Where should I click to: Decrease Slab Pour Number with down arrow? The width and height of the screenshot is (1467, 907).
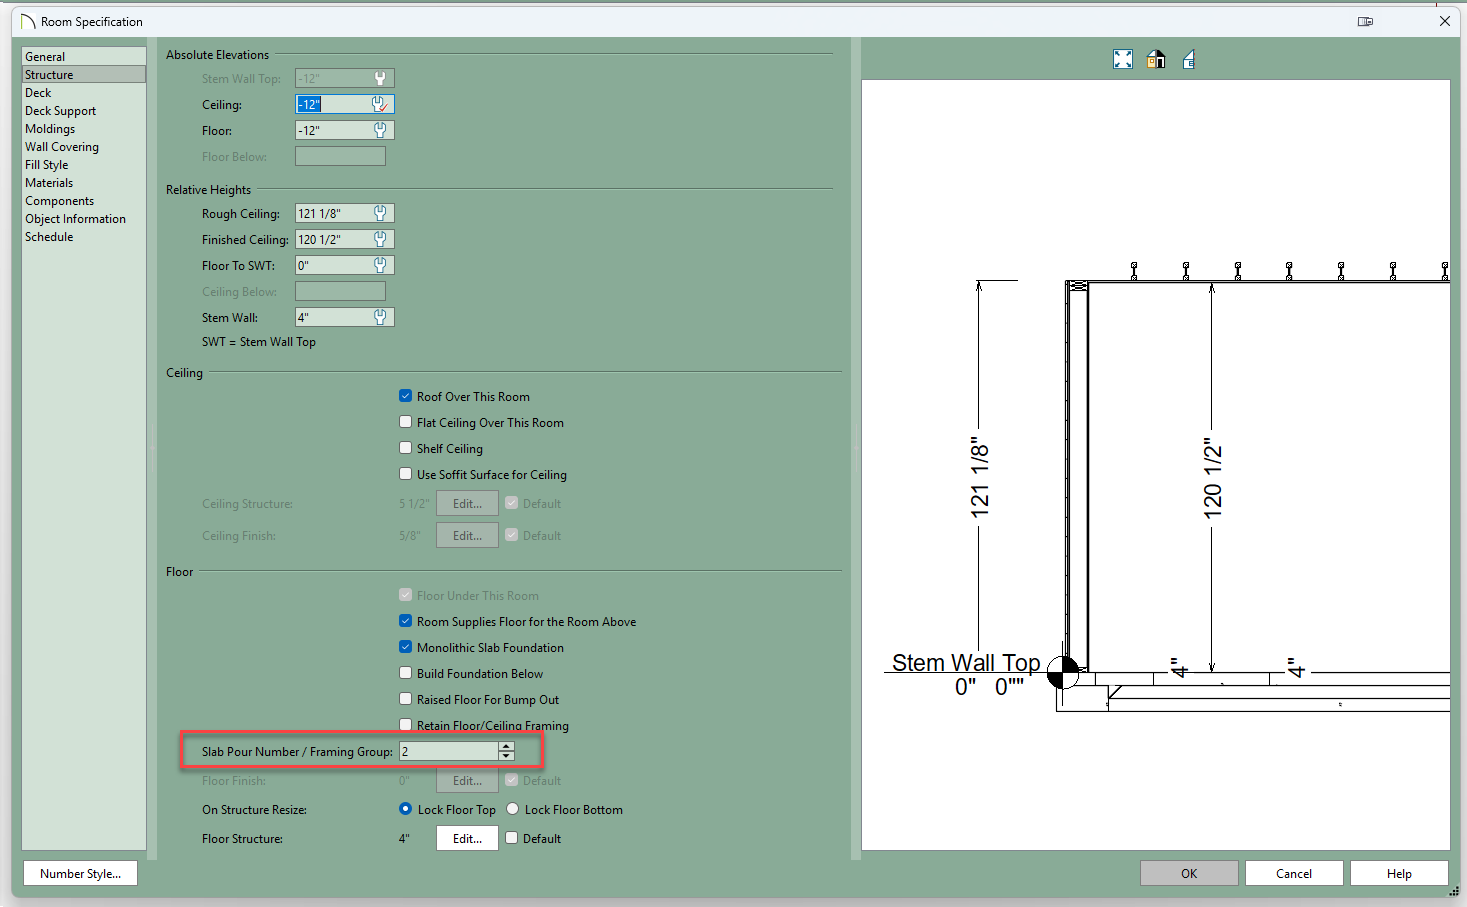[506, 756]
